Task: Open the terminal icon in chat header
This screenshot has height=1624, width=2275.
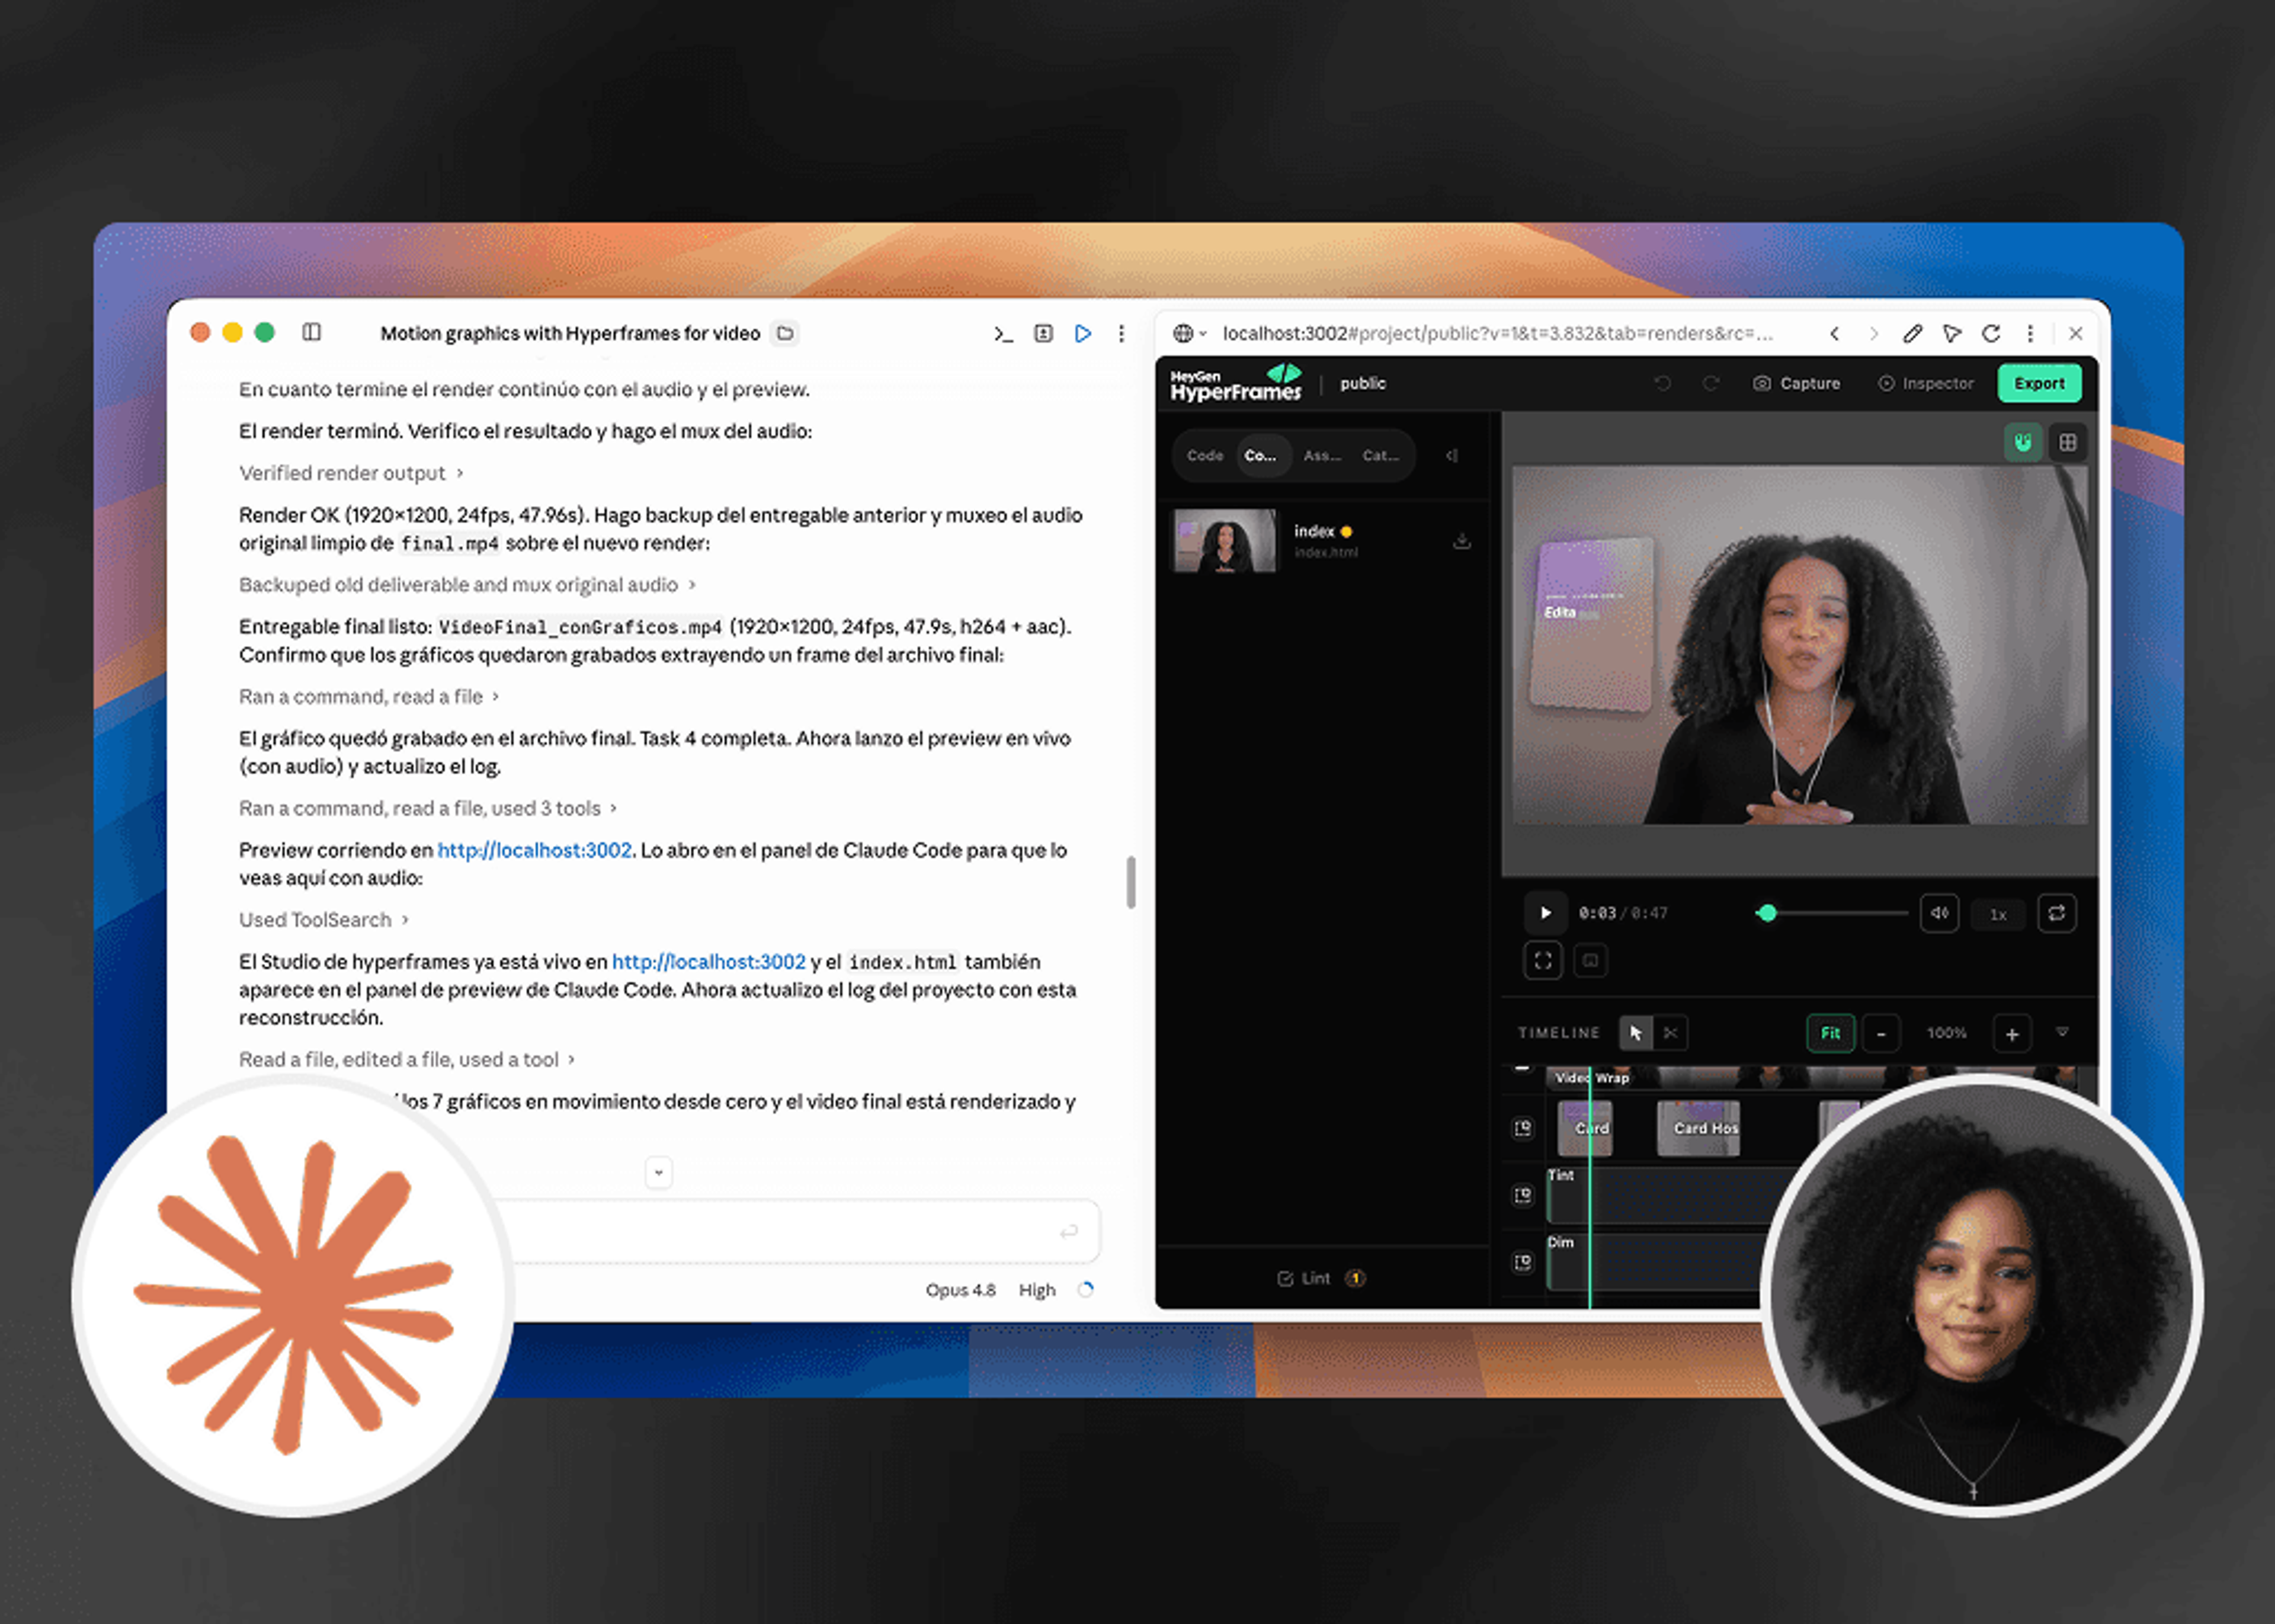Action: click(x=1003, y=333)
